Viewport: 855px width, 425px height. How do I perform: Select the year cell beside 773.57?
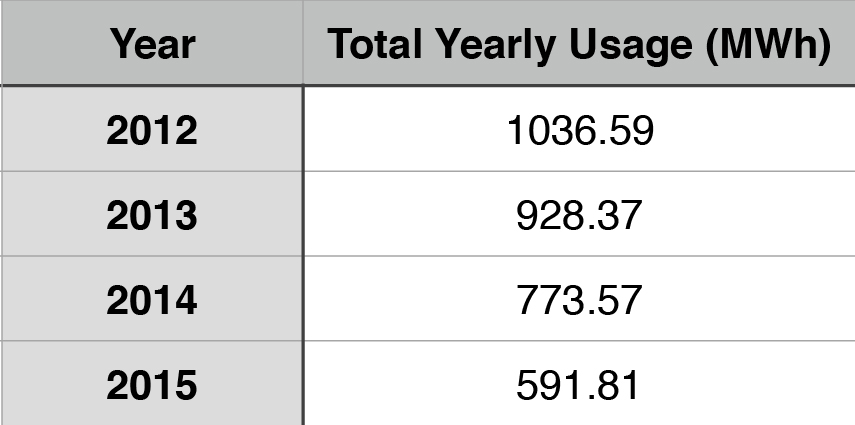click(152, 300)
